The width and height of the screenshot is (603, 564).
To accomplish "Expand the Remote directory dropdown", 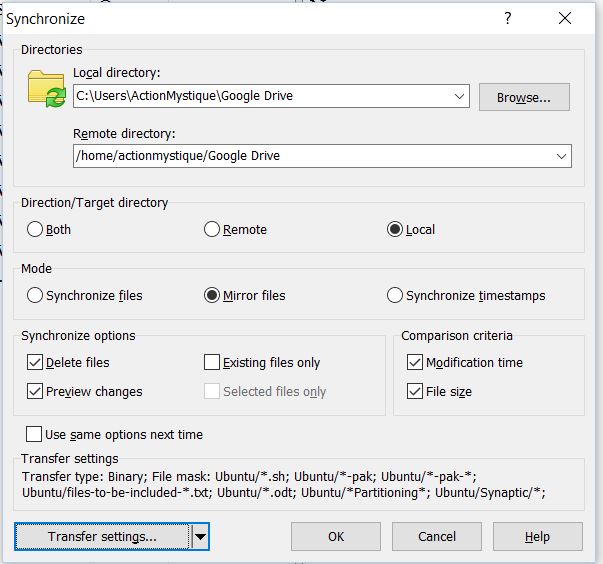I will tap(561, 156).
